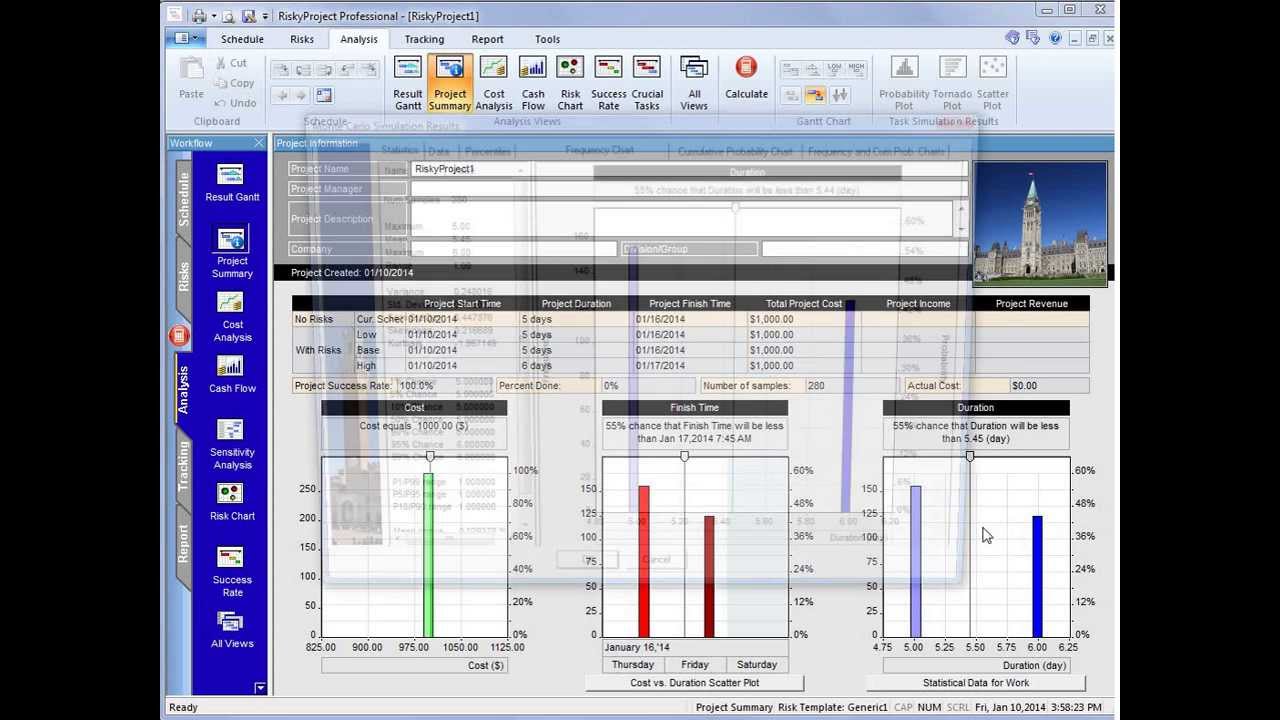Click the Parliament building project thumbnail
Viewport: 1280px width, 720px height.
pyautogui.click(x=1040, y=224)
